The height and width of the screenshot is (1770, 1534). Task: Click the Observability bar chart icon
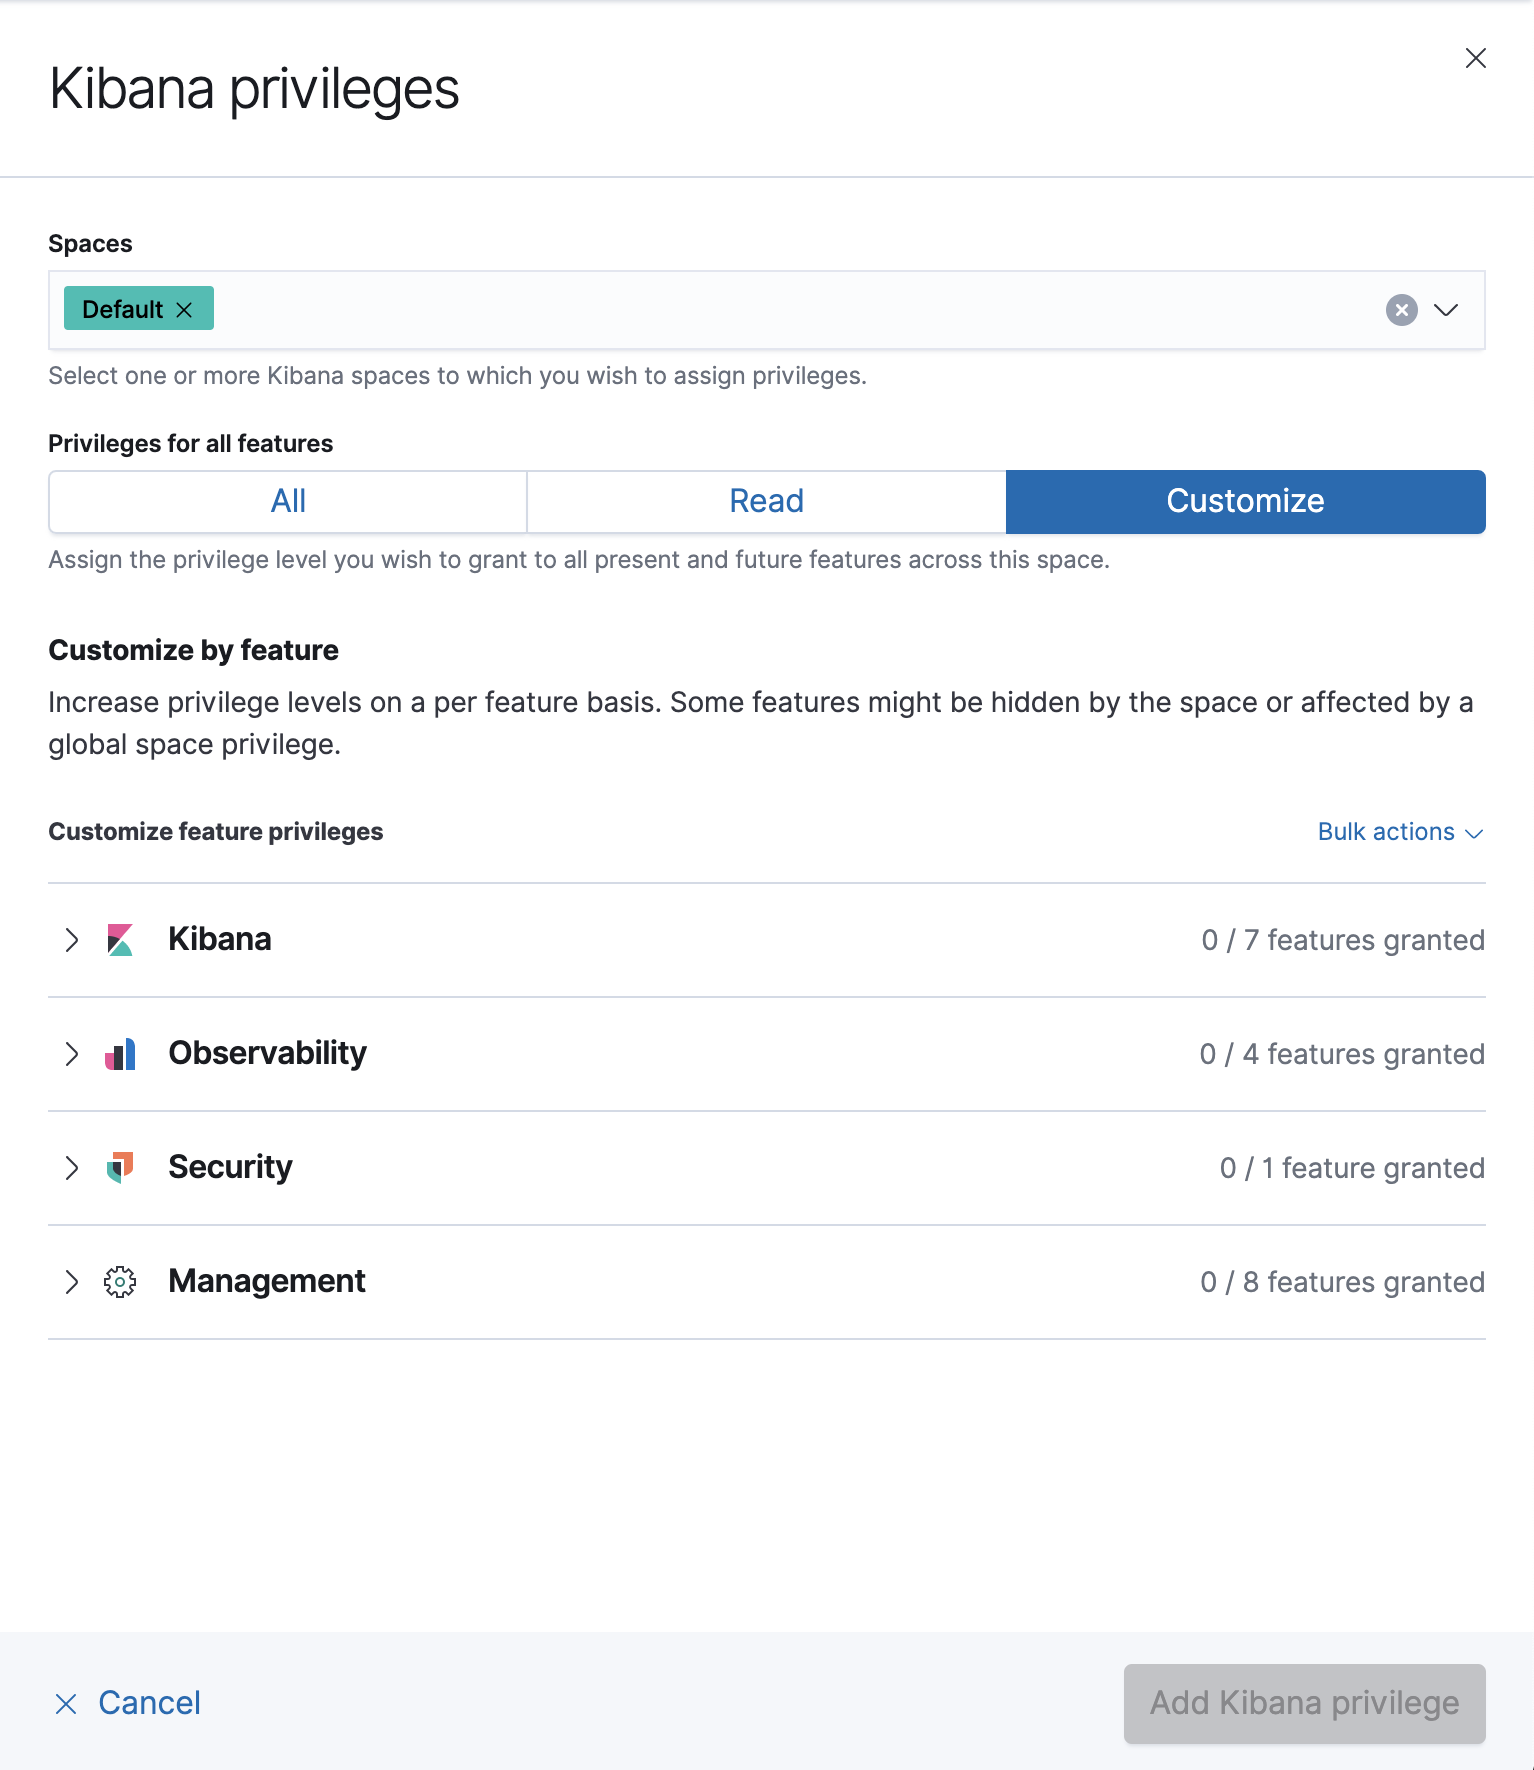coord(120,1054)
